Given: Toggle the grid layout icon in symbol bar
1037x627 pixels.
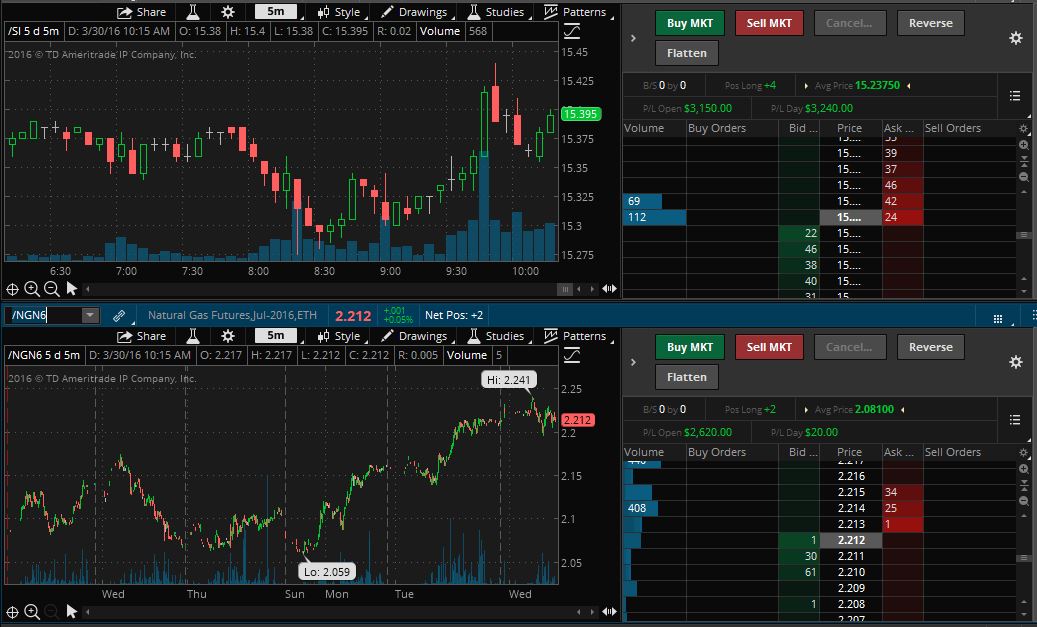Looking at the screenshot, I should click(997, 317).
